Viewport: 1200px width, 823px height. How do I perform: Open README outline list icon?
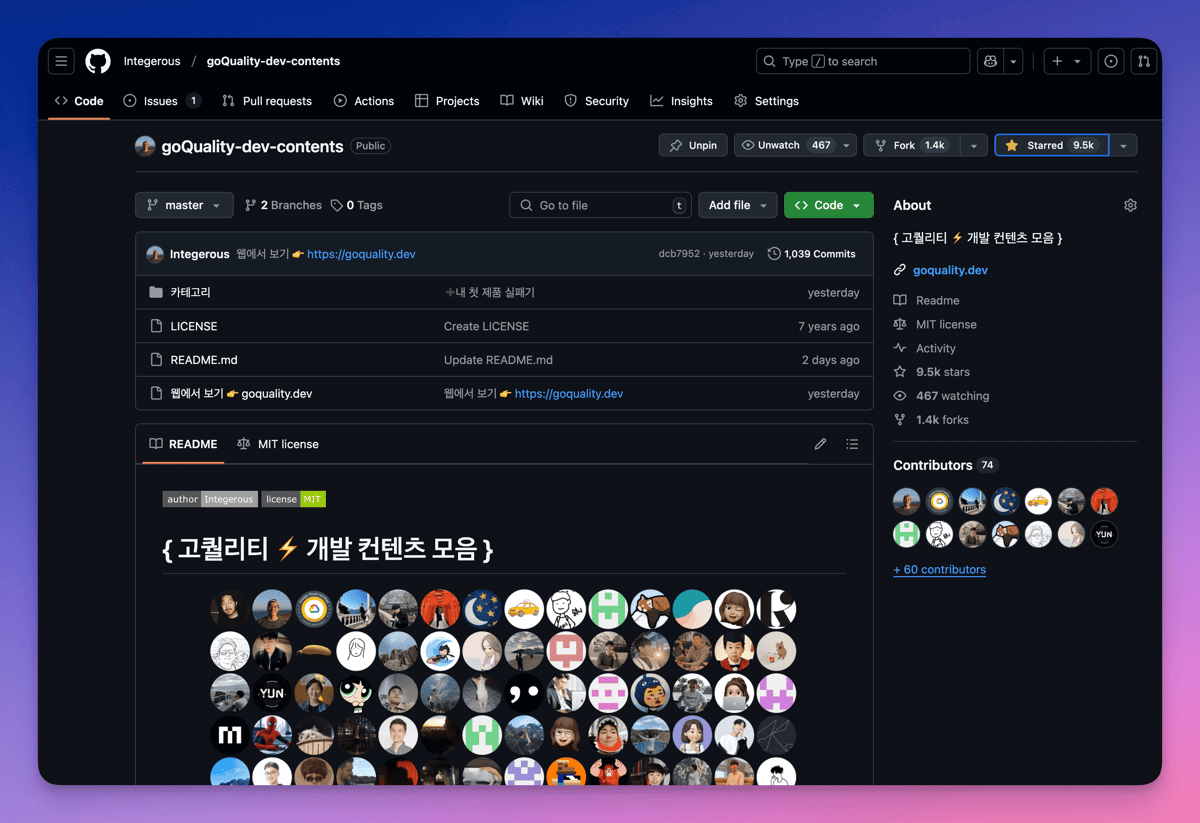pyautogui.click(x=852, y=444)
